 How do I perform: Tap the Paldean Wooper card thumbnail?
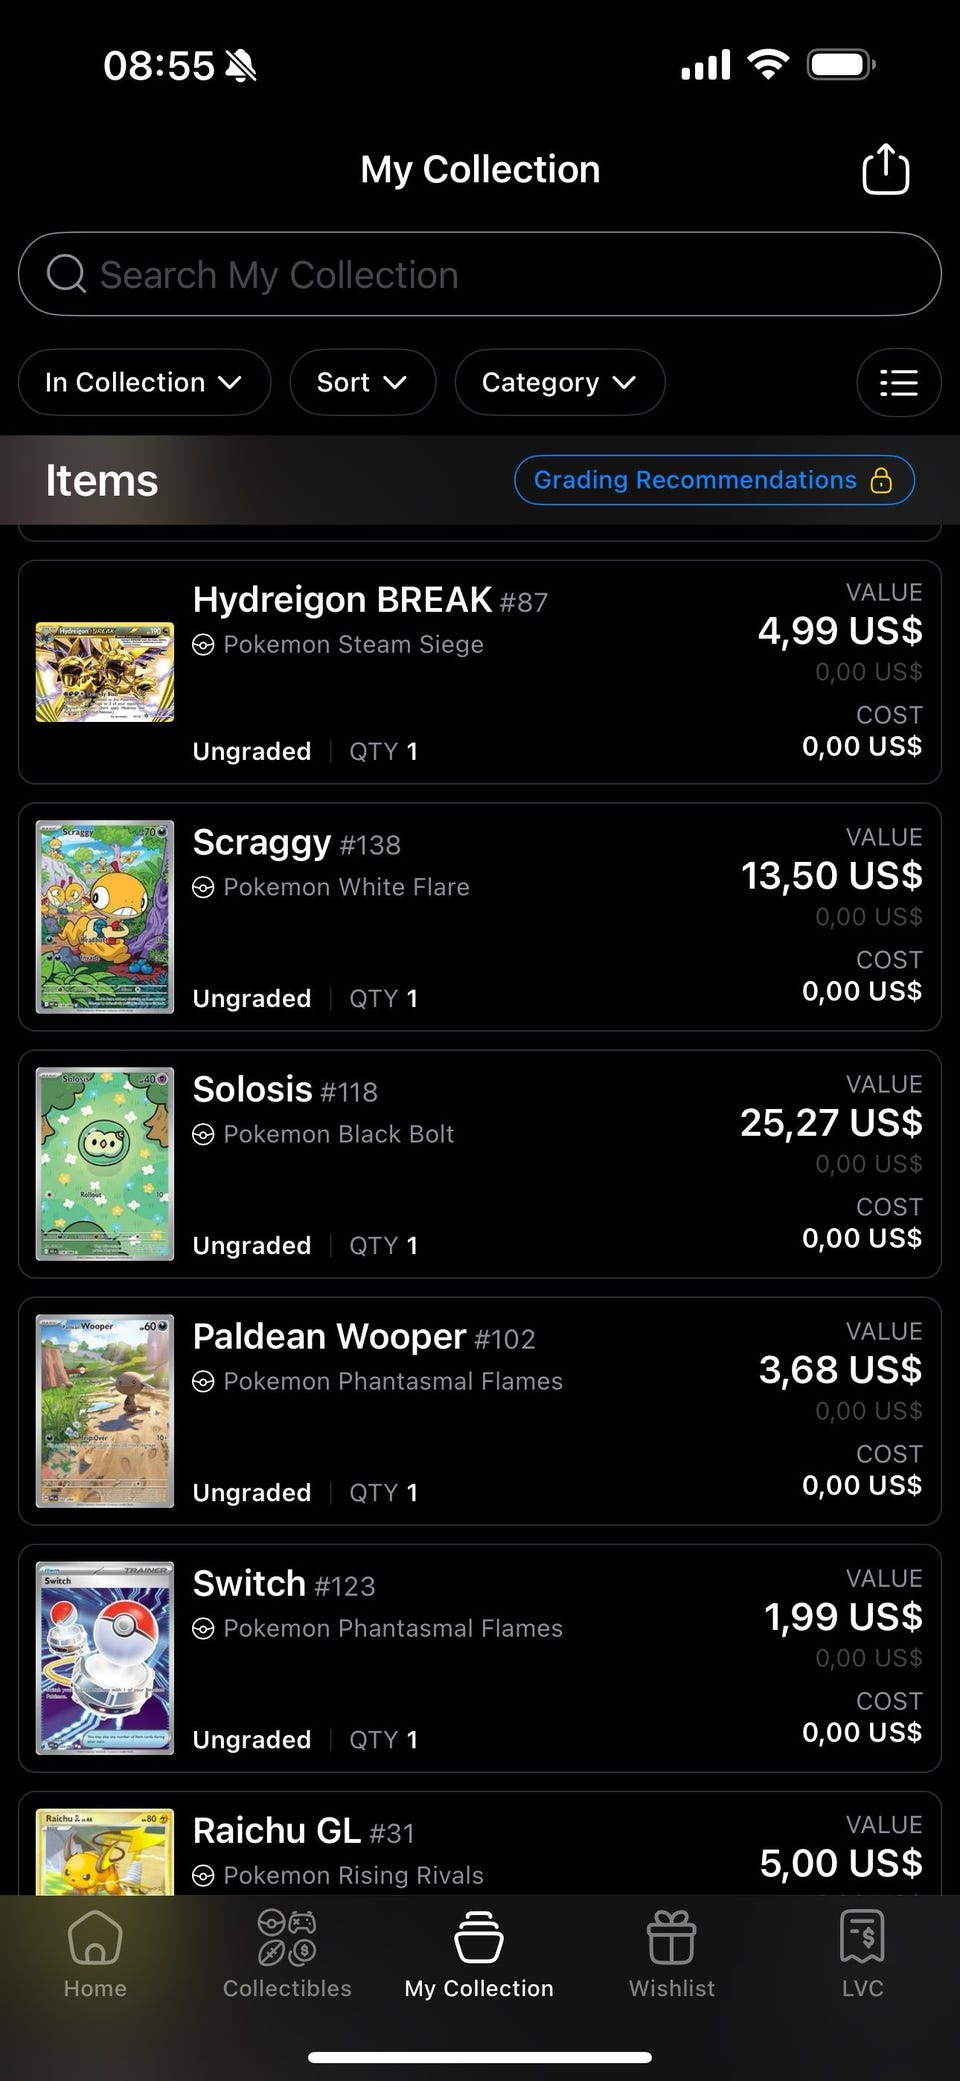pyautogui.click(x=105, y=1411)
